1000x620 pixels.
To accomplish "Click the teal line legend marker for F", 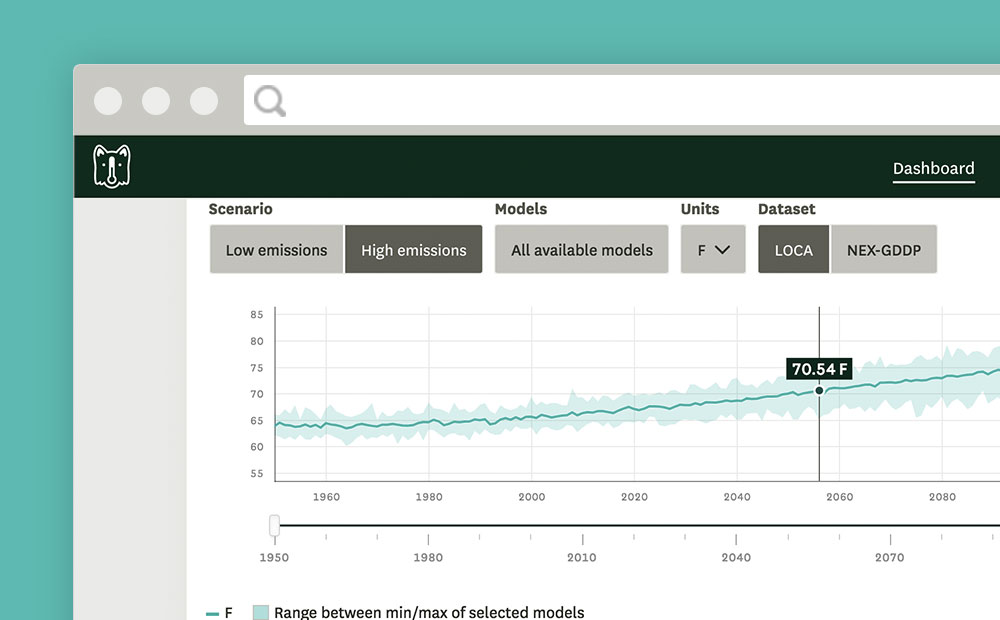I will (212, 613).
